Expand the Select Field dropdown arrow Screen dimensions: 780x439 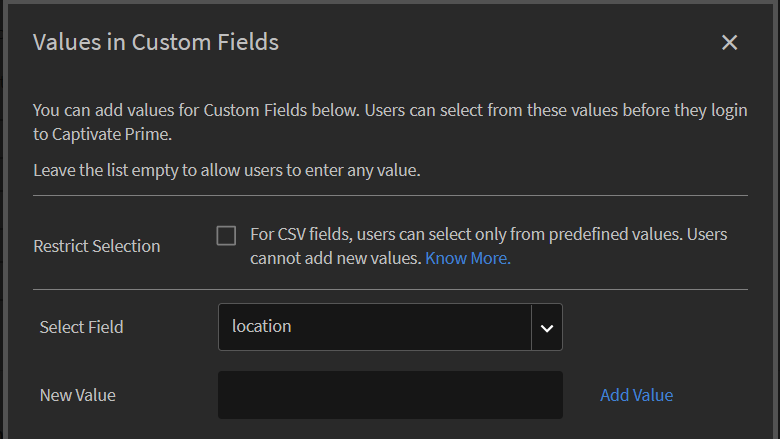(x=546, y=327)
